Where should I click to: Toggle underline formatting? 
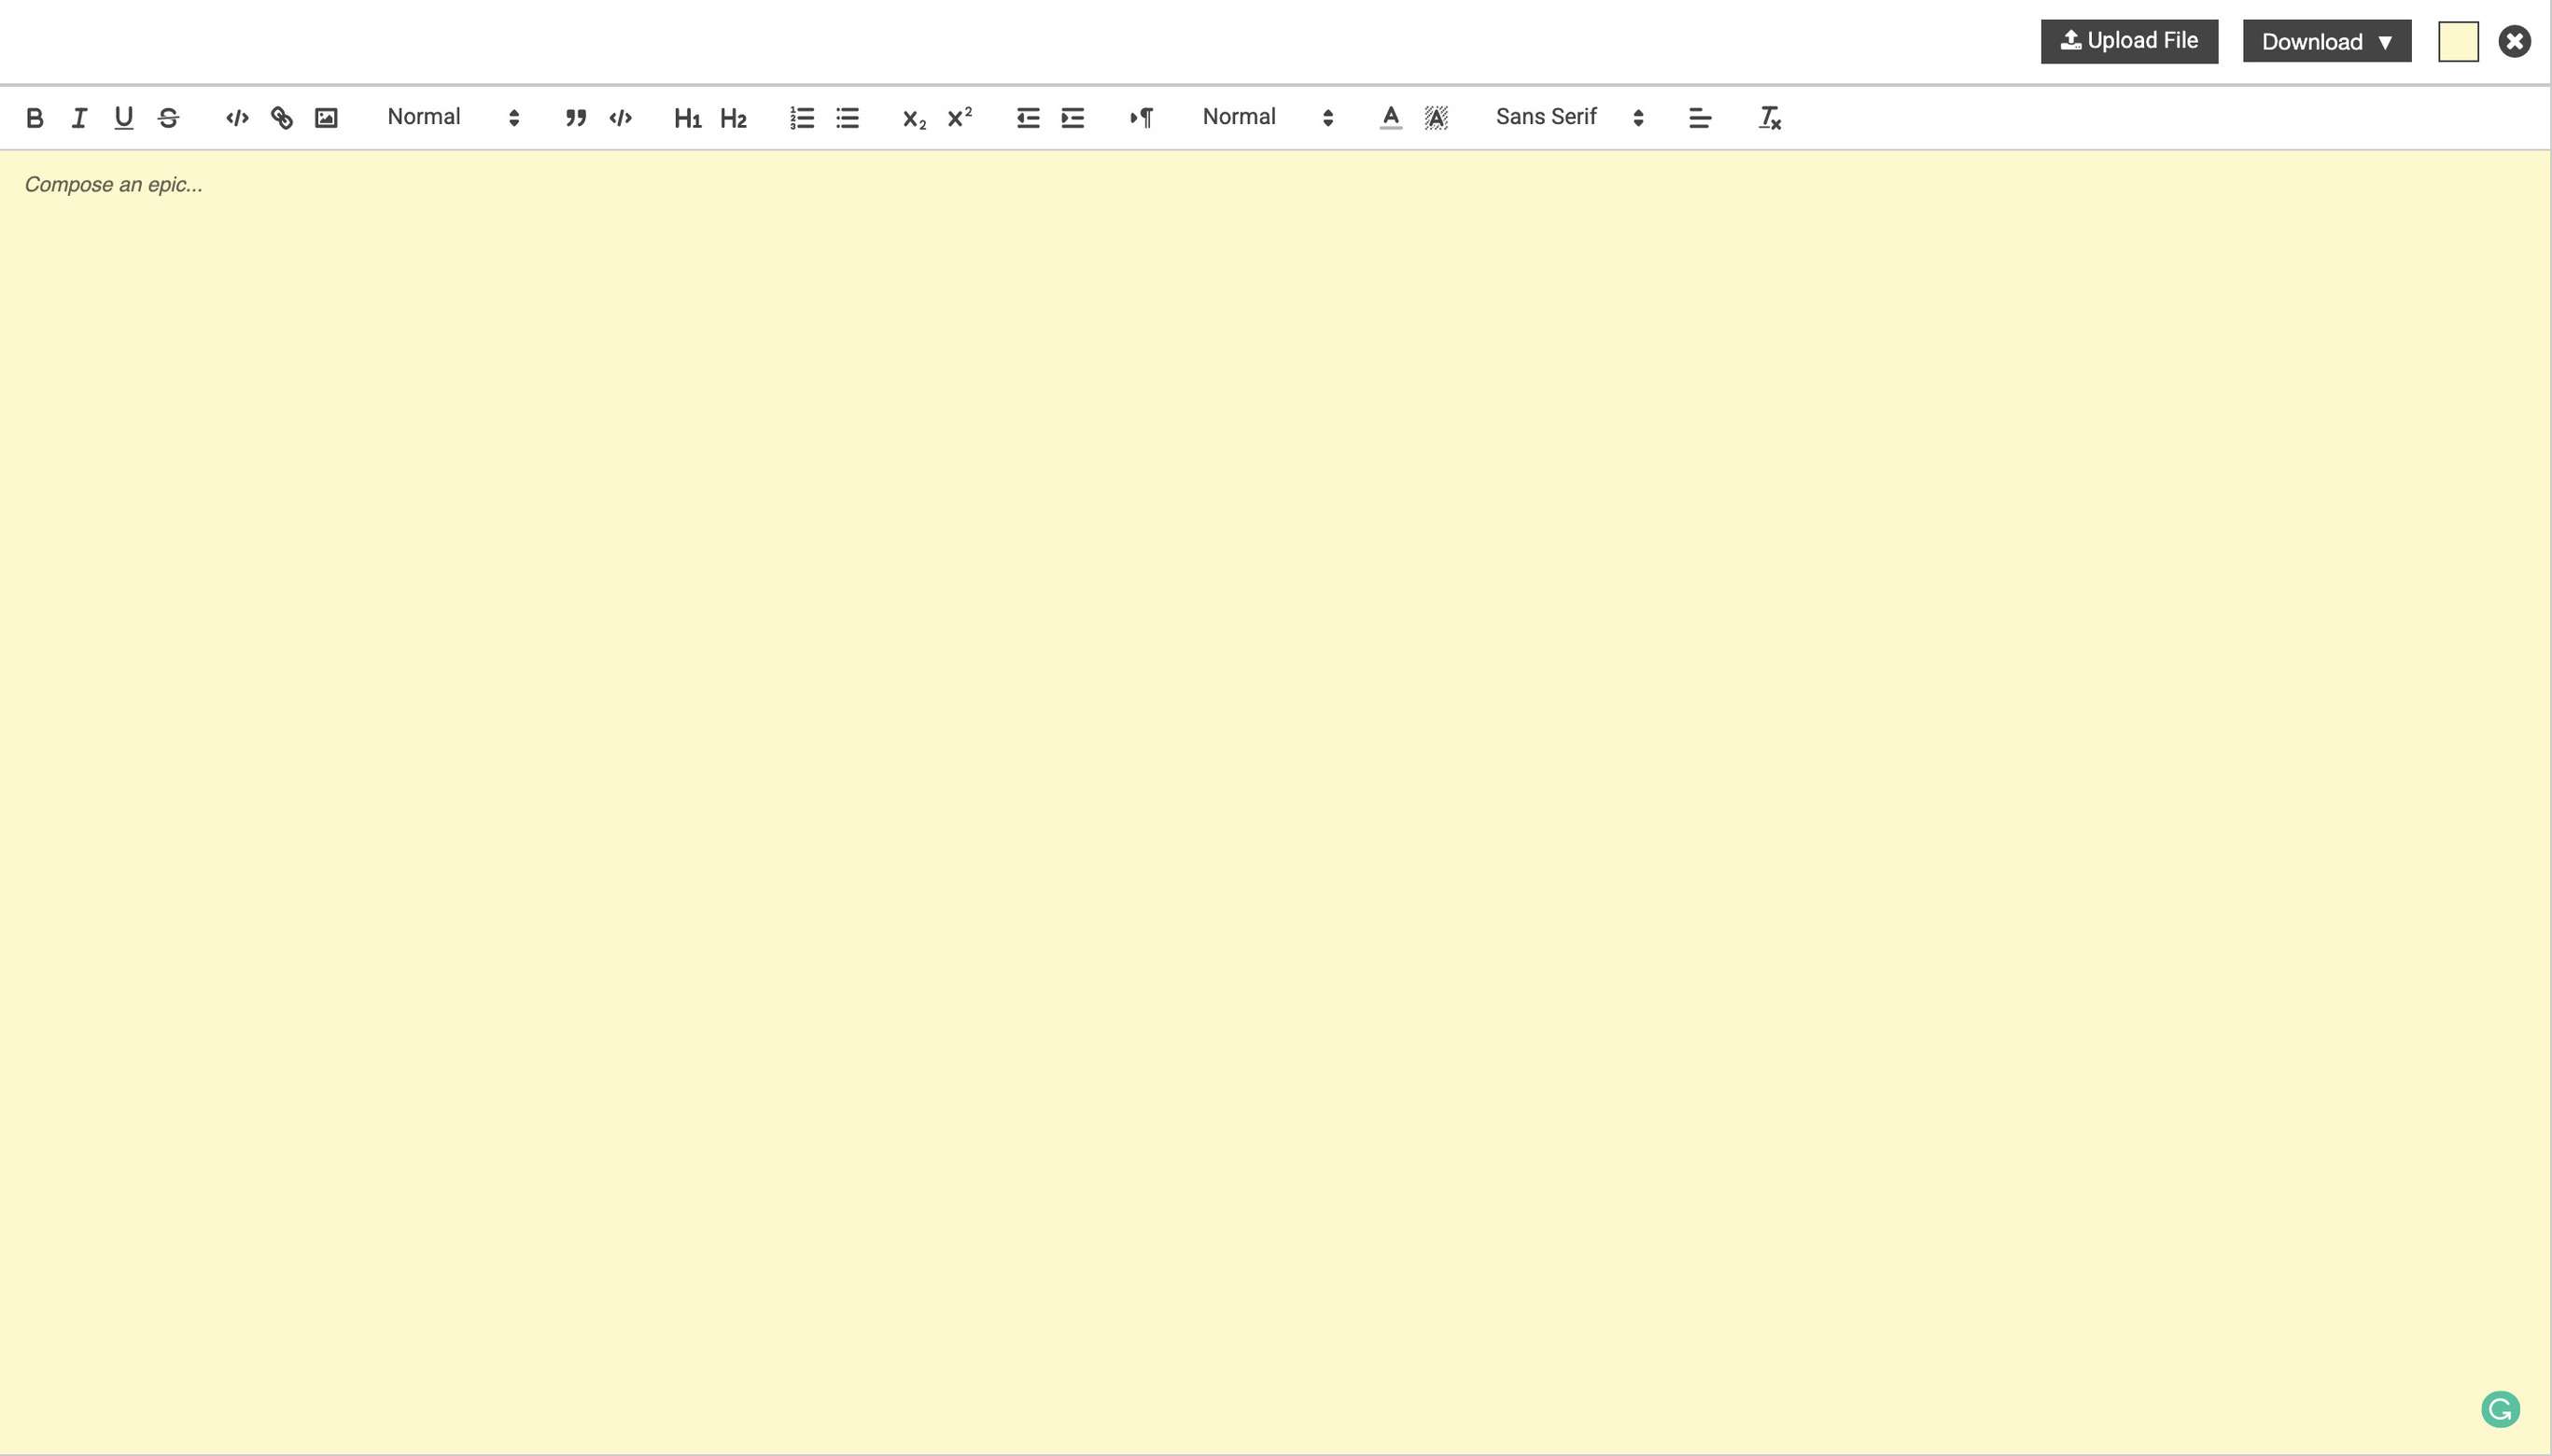coord(122,116)
